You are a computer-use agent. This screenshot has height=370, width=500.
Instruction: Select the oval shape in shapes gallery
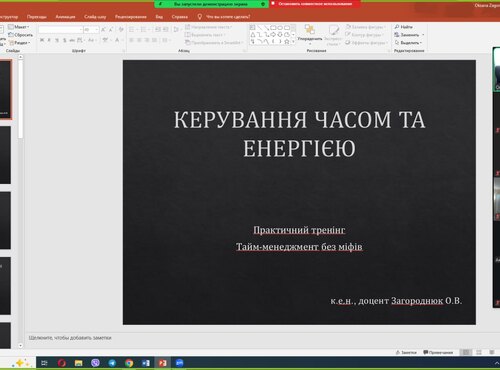[x=280, y=28]
